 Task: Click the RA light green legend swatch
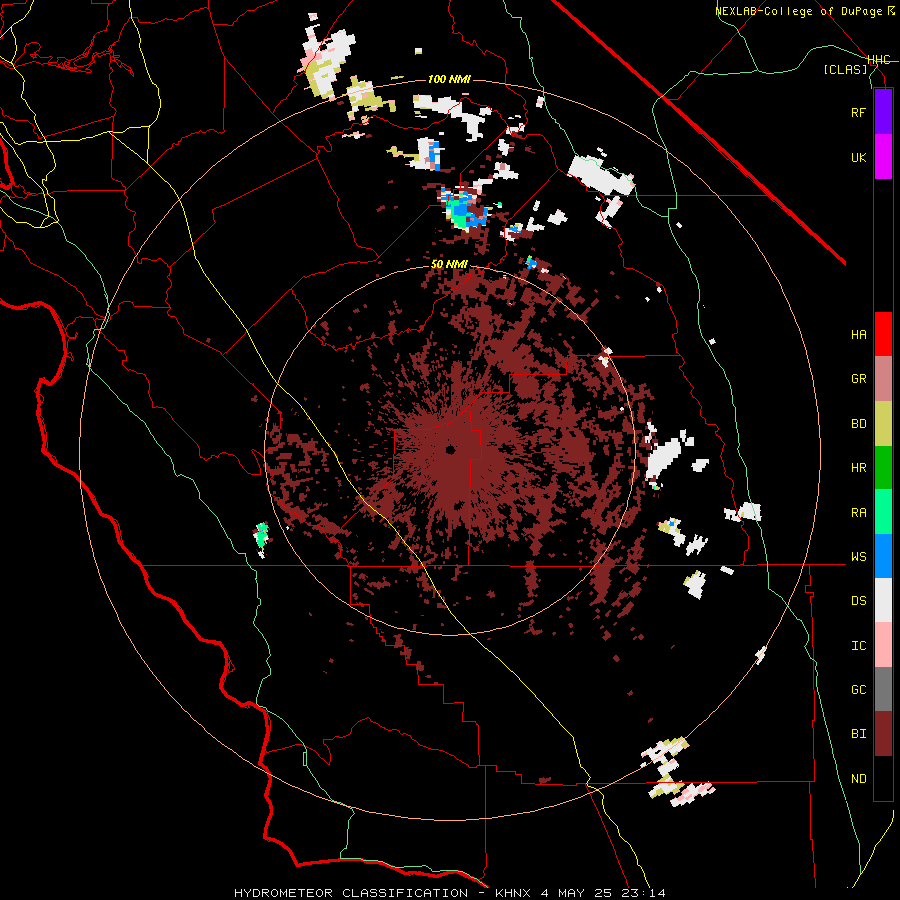point(883,512)
